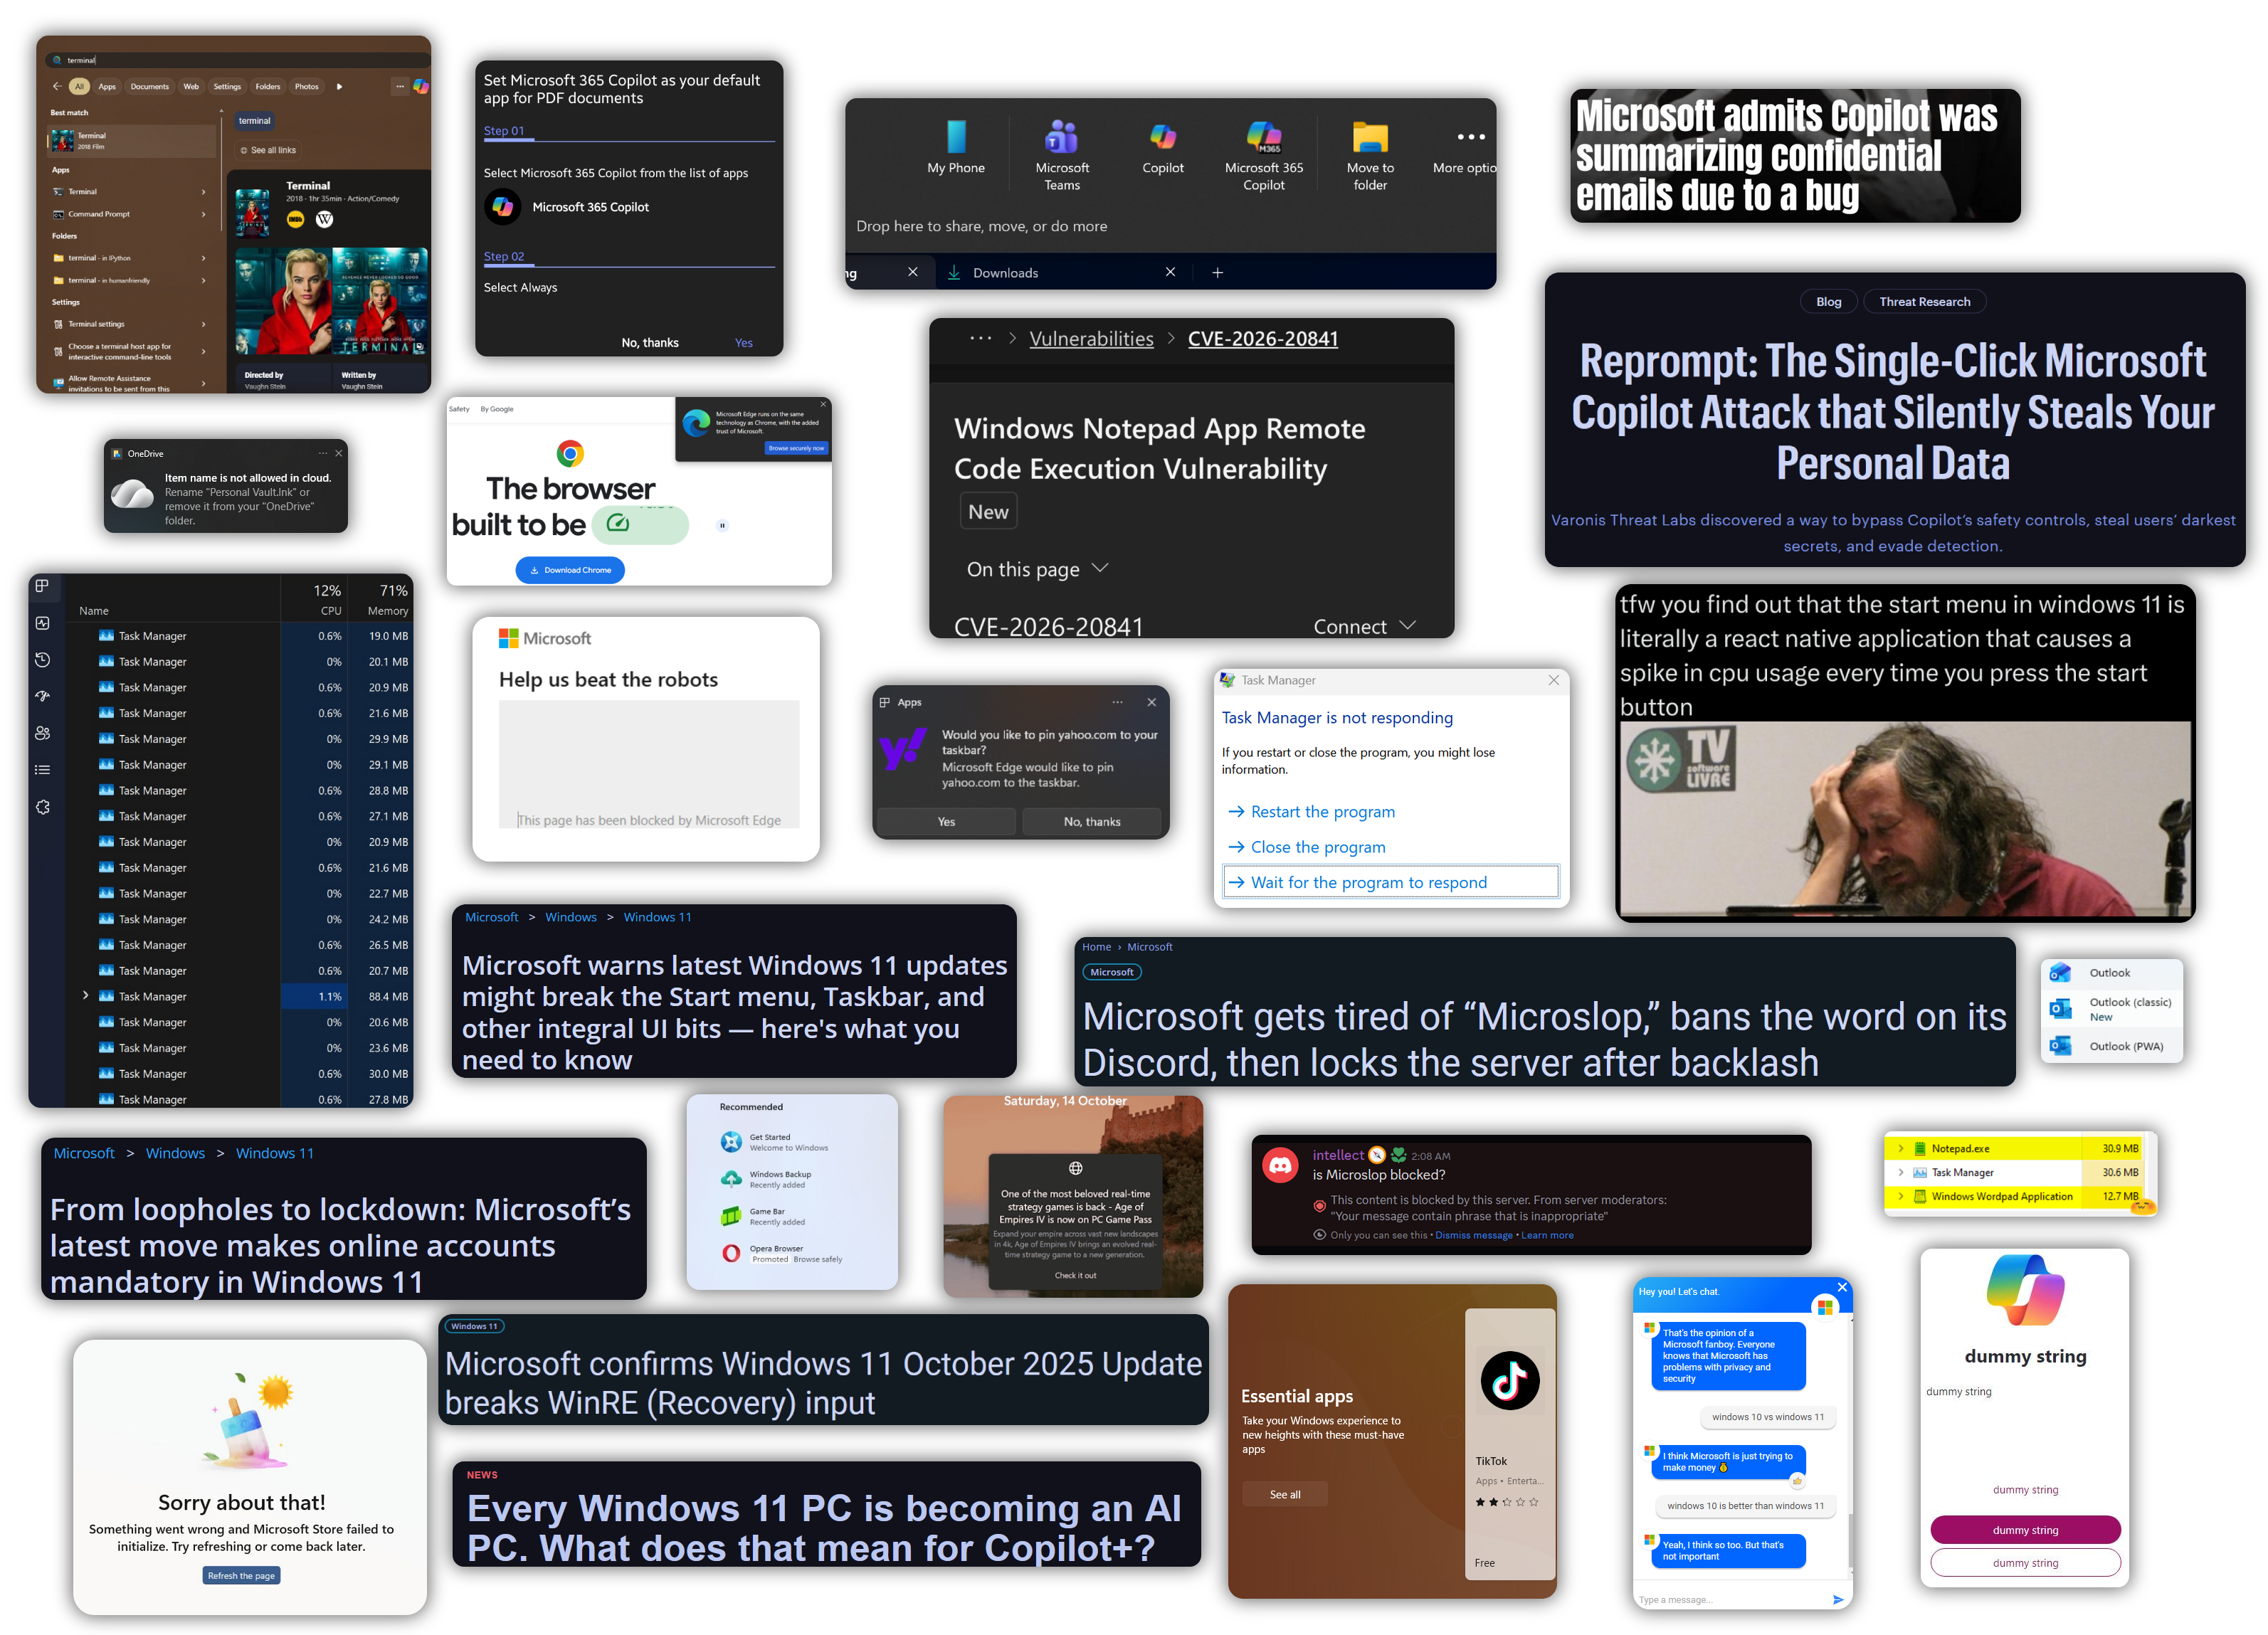This screenshot has width=2268, height=1635.
Task: Pause the Chrome page animation button
Action: [x=722, y=525]
